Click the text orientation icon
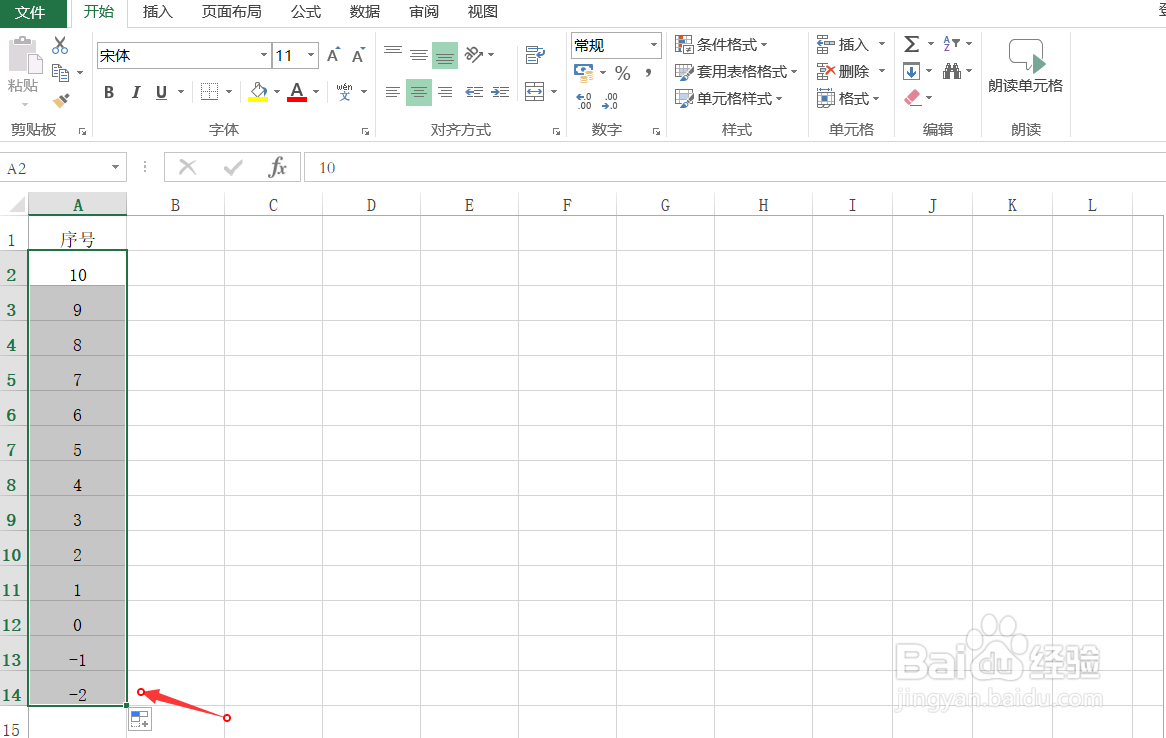Viewport: 1166px width, 738px height. [474, 54]
